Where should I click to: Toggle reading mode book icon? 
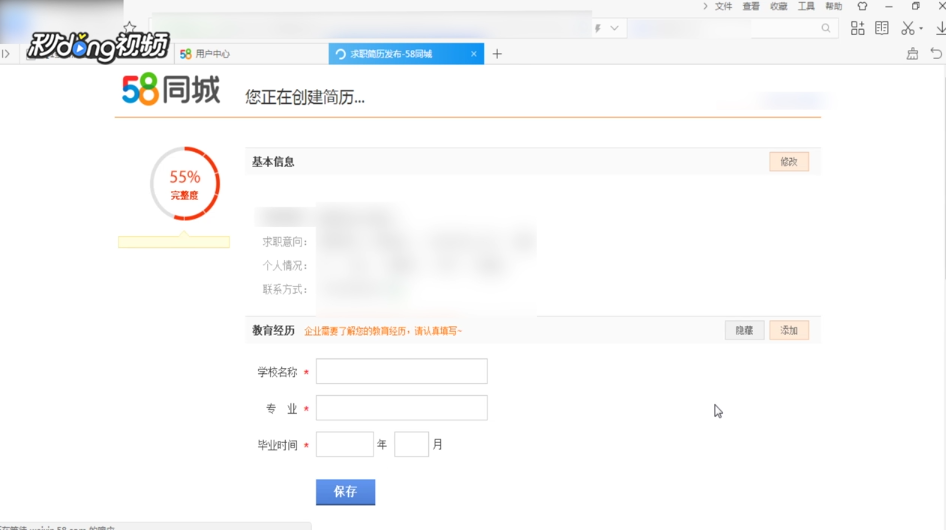coord(881,28)
